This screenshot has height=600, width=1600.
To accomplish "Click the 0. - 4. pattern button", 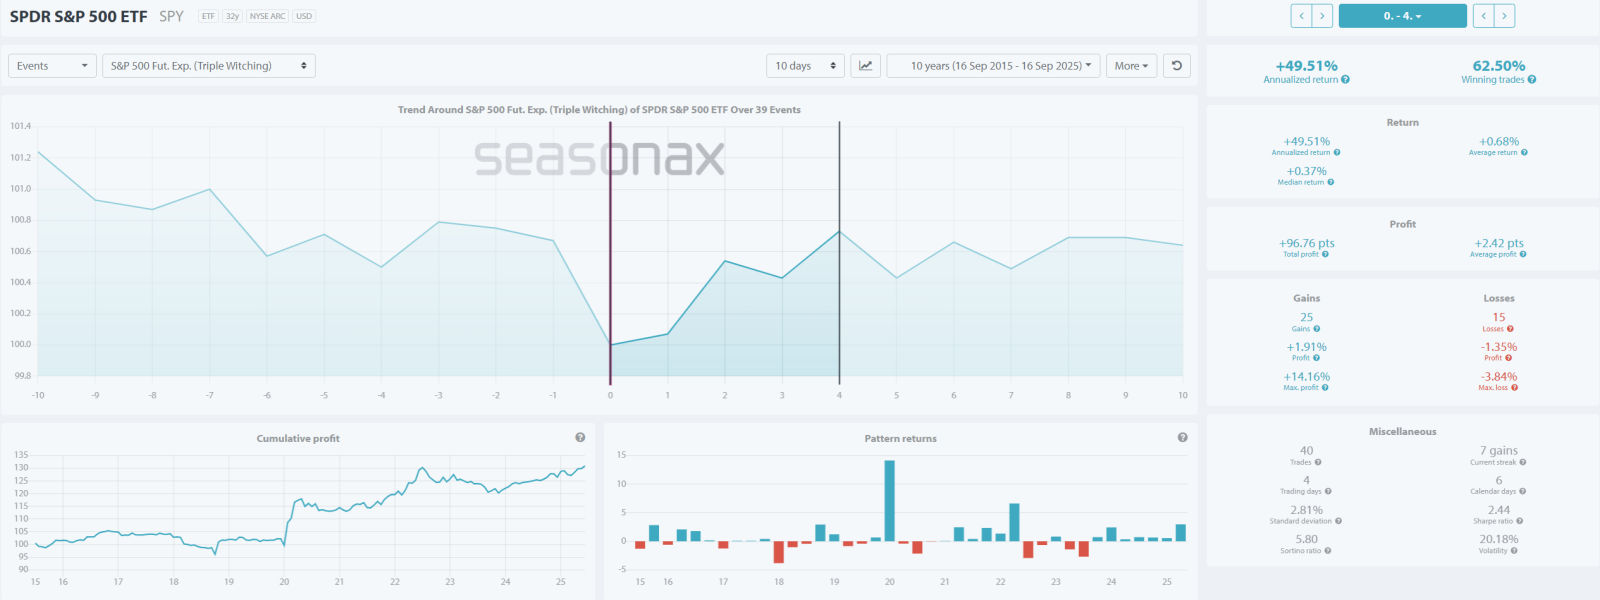I will [x=1402, y=16].
